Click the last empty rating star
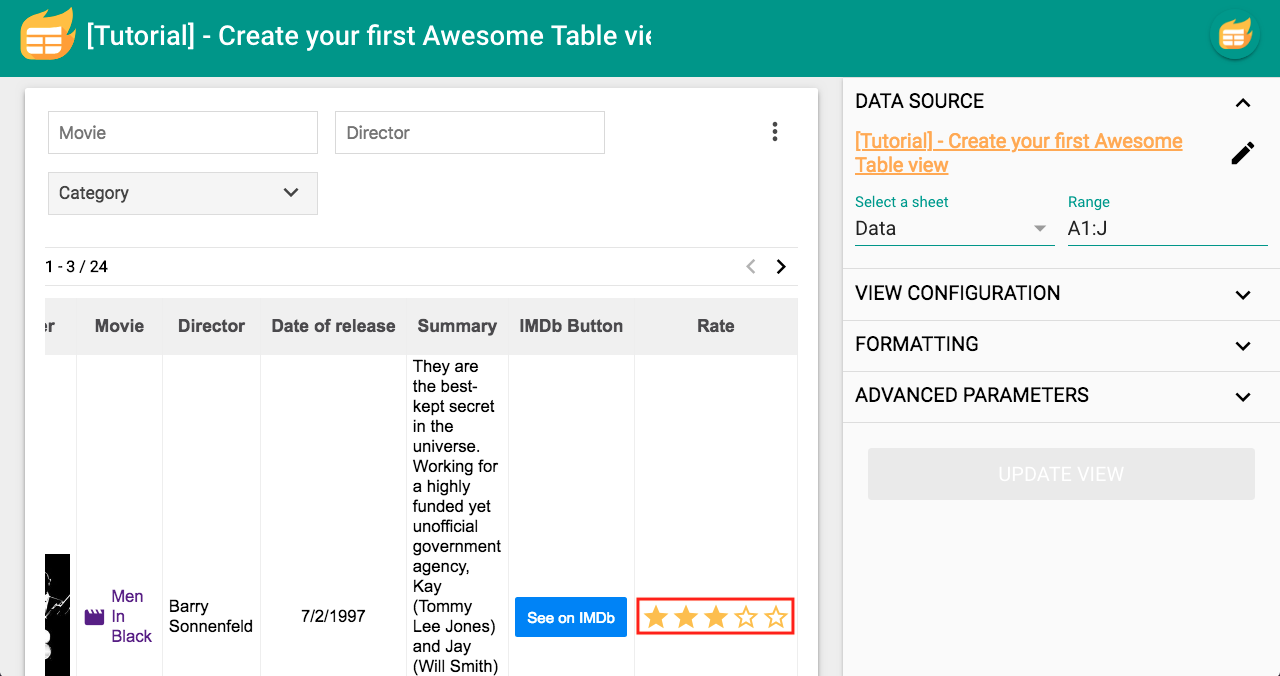The width and height of the screenshot is (1280, 676). pyautogui.click(x=776, y=617)
